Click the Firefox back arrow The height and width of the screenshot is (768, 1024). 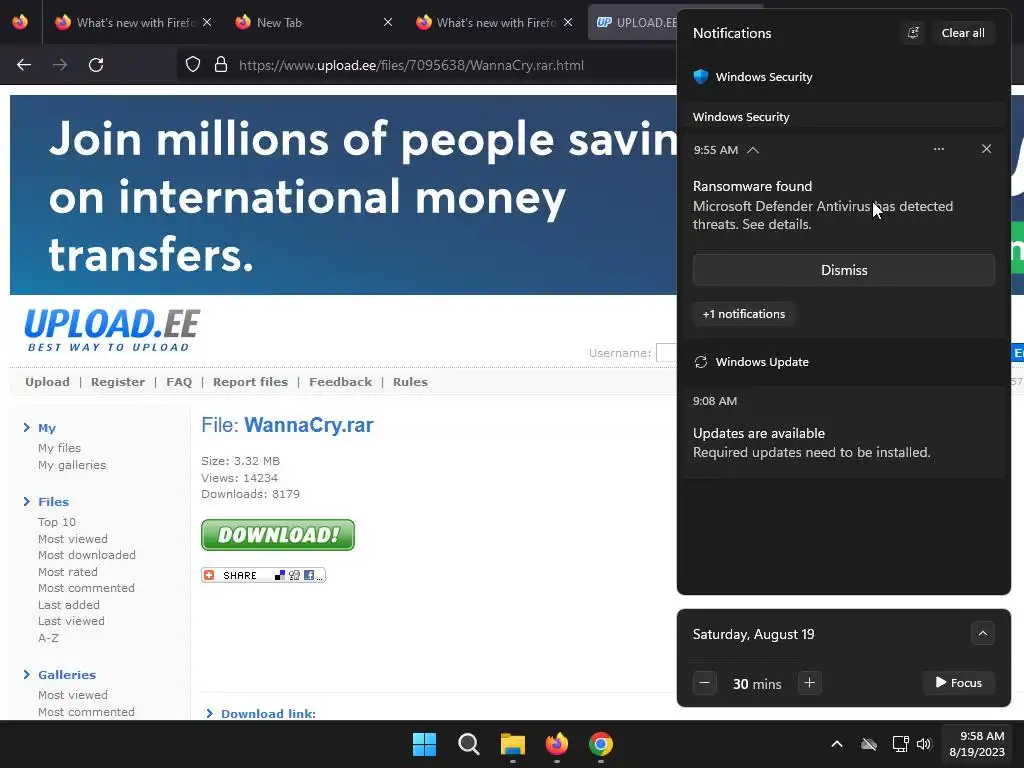point(24,65)
